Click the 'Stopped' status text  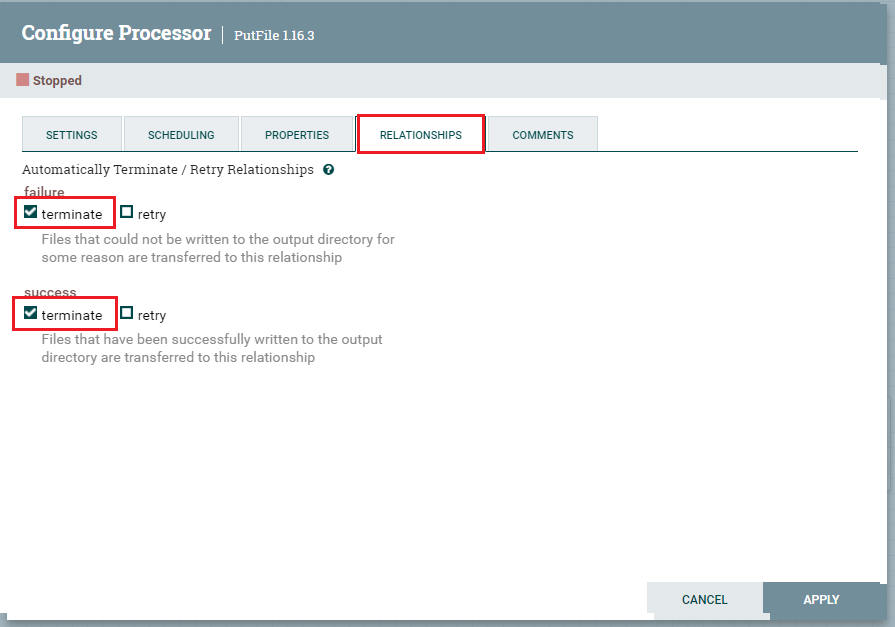pos(57,81)
